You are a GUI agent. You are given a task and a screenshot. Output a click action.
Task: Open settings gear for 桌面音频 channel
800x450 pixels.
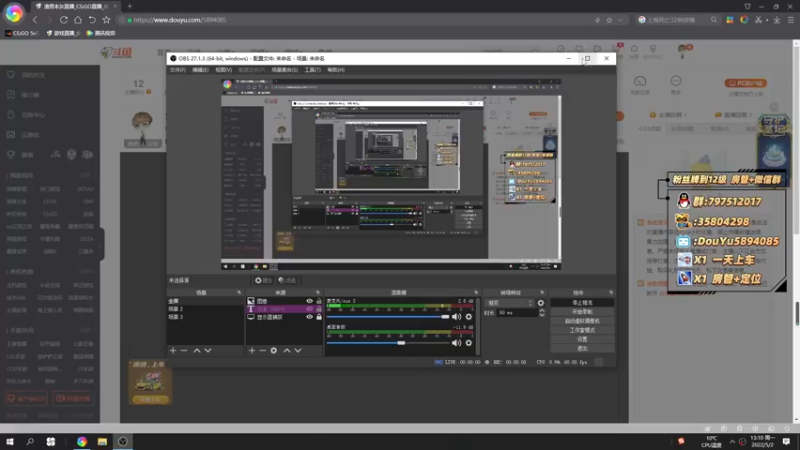coord(468,343)
